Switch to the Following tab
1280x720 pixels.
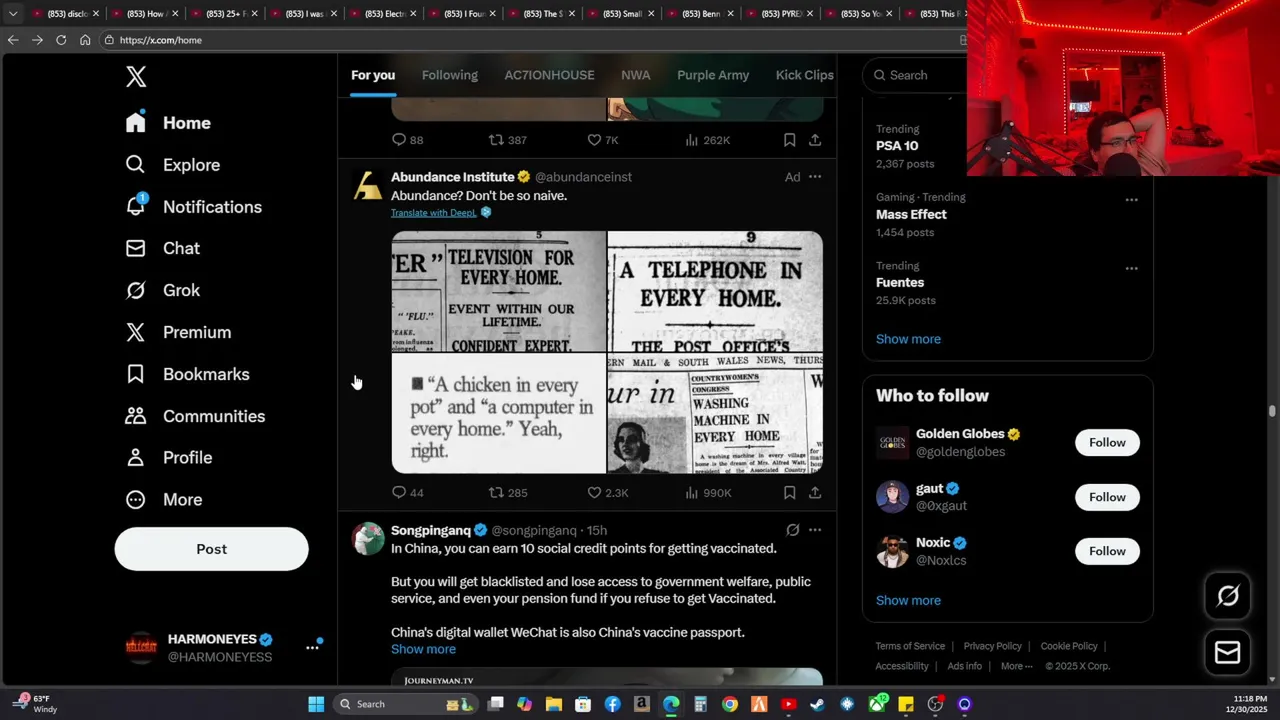pyautogui.click(x=450, y=75)
